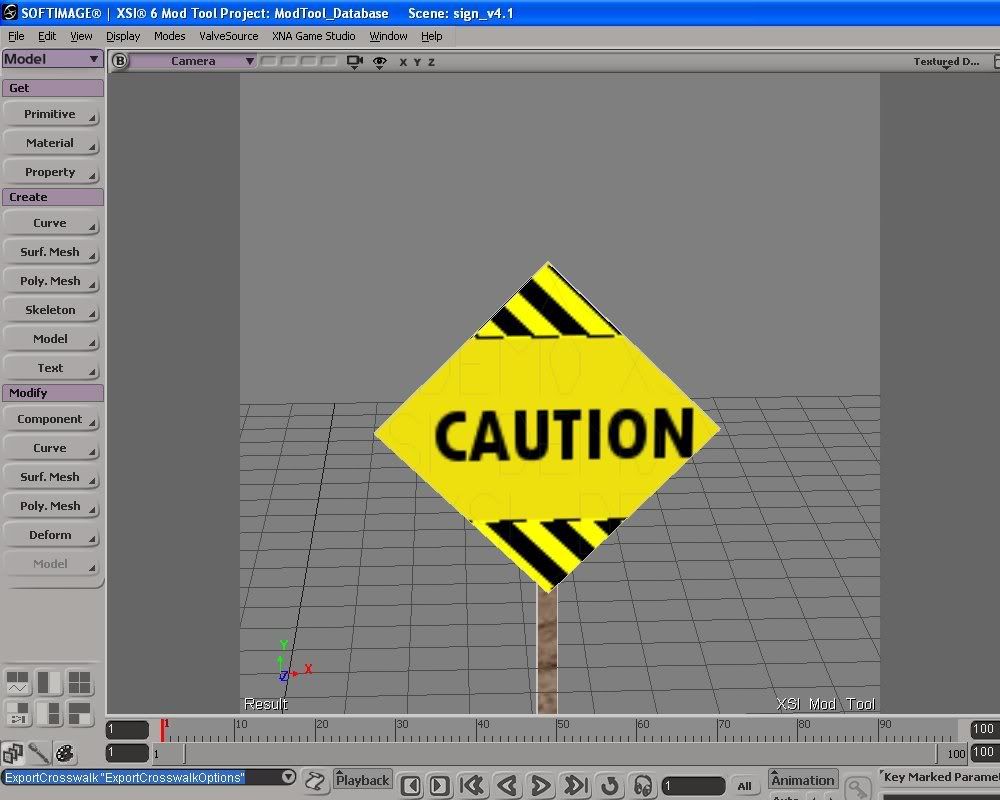1000x800 pixels.
Task: Select the layout preset with wave curve
Action: pos(18,682)
